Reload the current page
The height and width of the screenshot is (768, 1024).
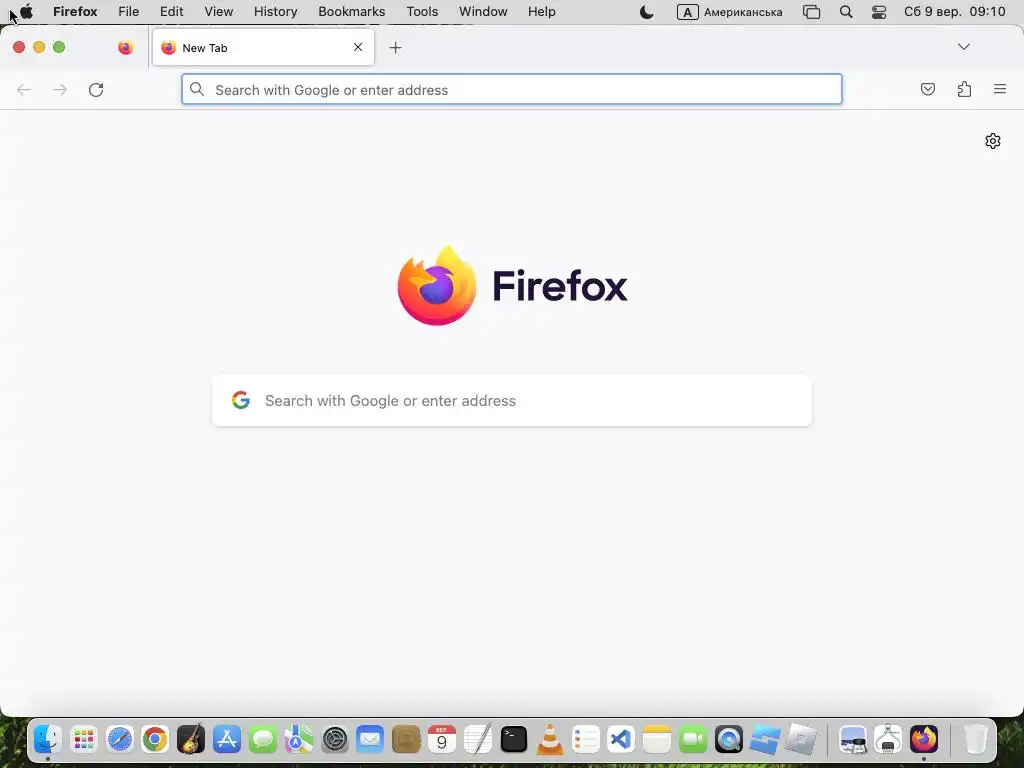tap(96, 89)
